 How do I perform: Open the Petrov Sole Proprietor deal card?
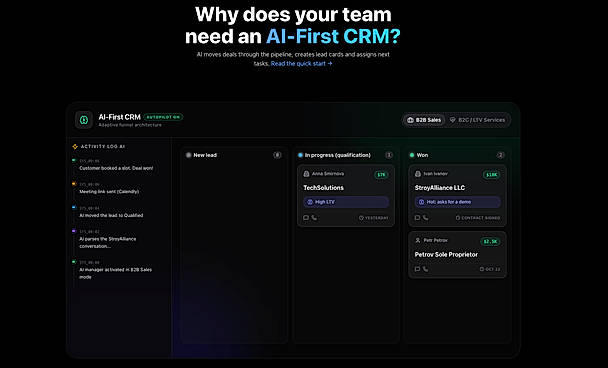[x=458, y=254]
